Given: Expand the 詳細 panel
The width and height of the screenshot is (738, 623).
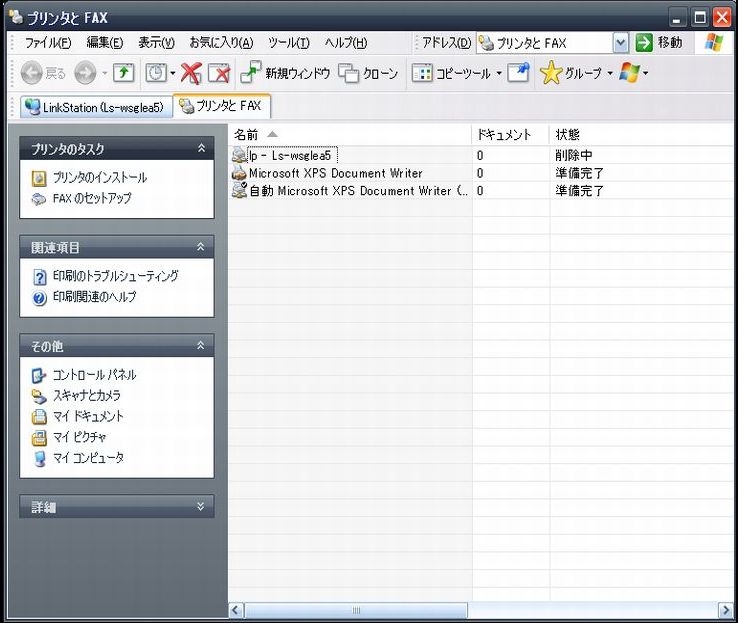Looking at the screenshot, I should pyautogui.click(x=201, y=506).
